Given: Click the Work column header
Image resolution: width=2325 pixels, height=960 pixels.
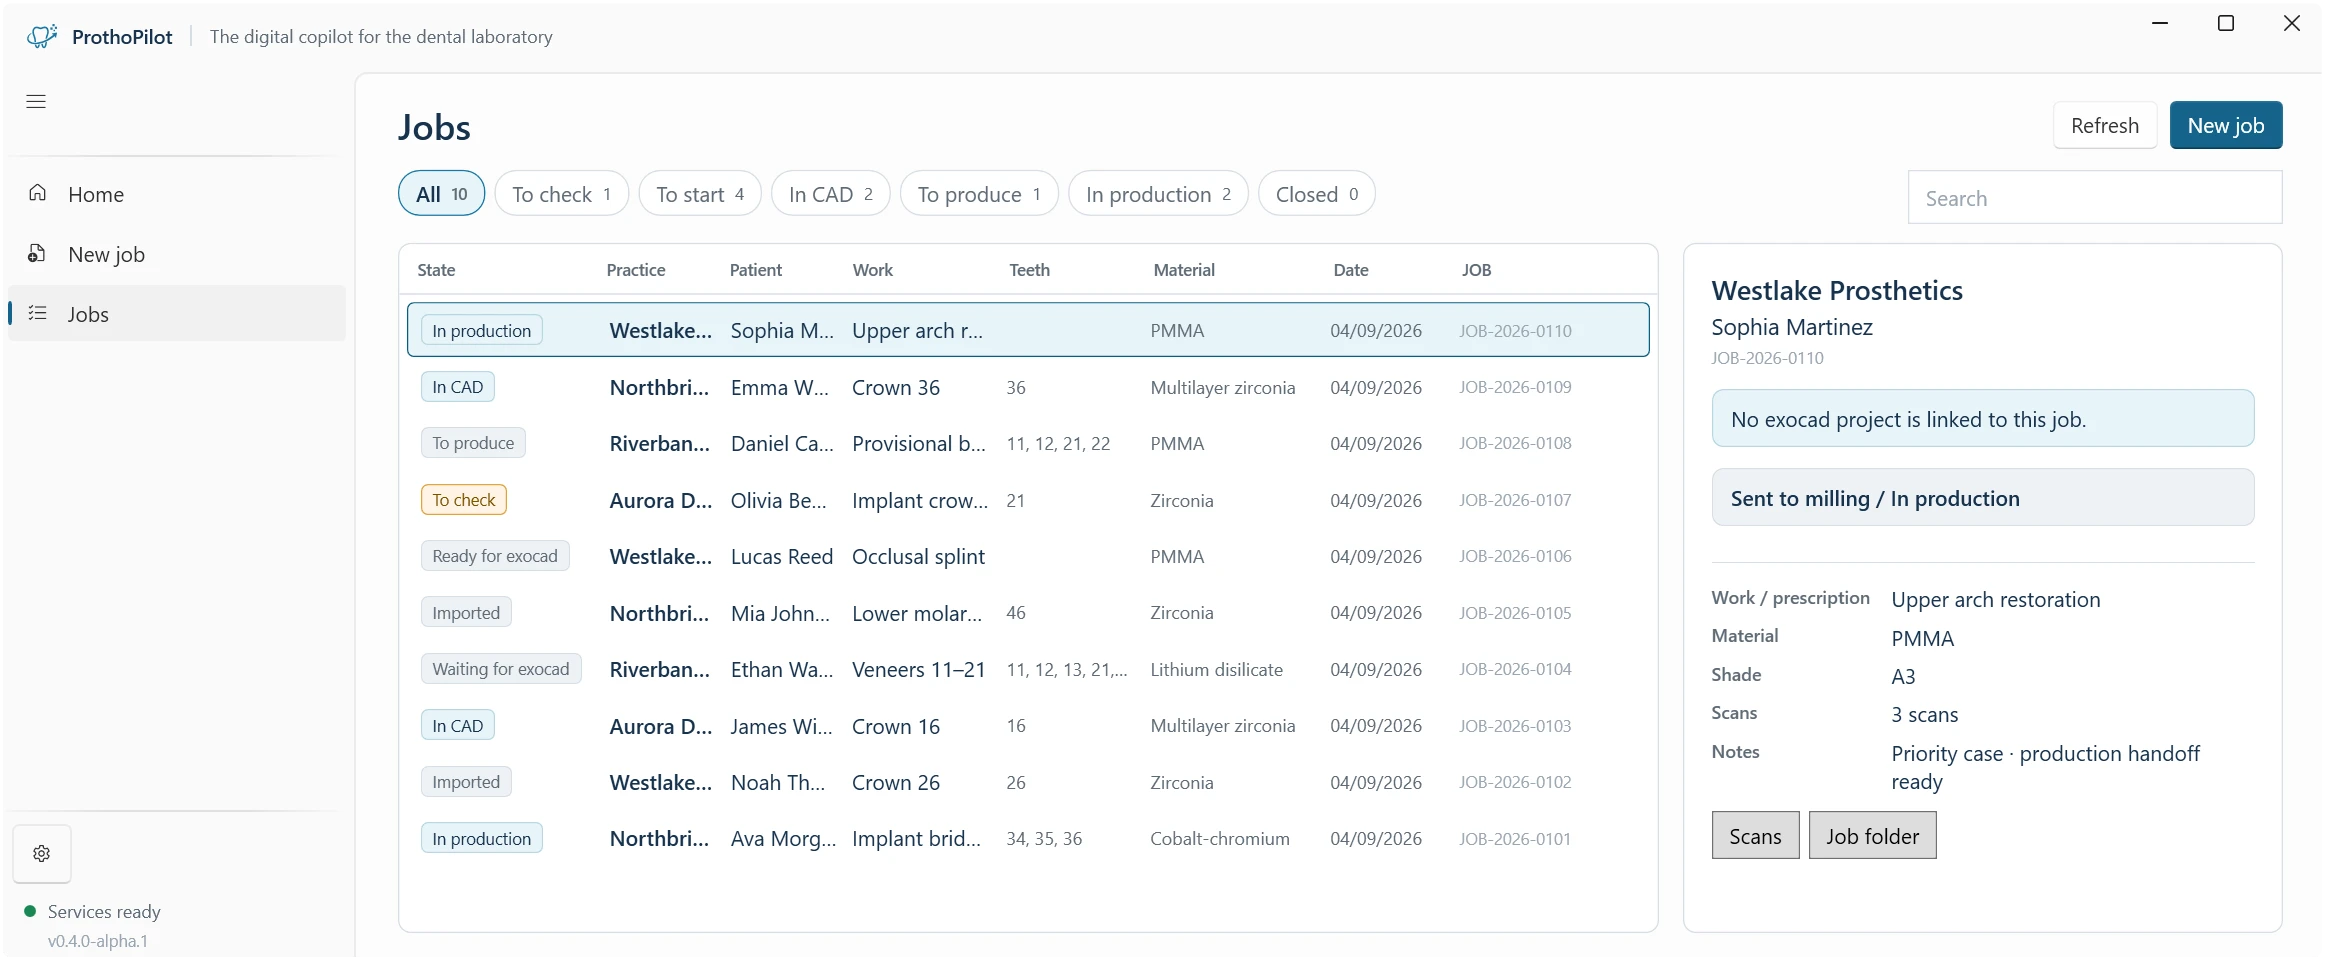Looking at the screenshot, I should click(x=873, y=270).
